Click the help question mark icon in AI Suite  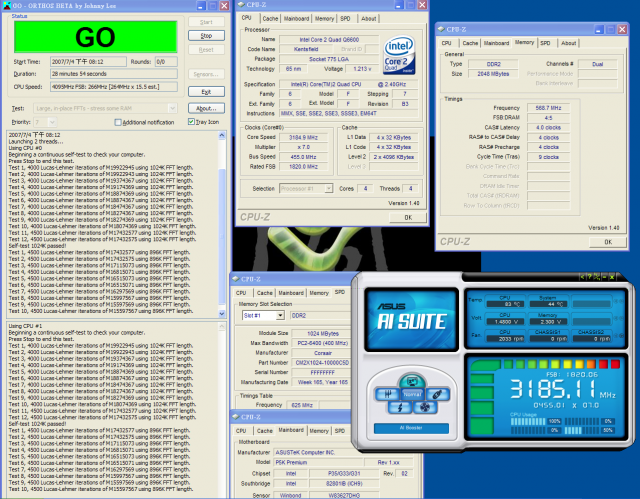pos(589,277)
